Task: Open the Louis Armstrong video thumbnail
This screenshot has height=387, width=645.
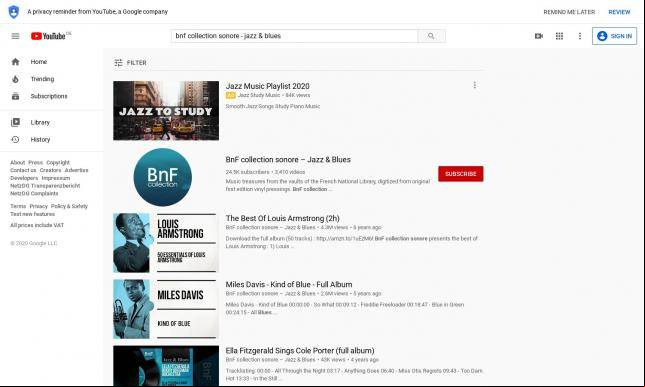Action: coord(166,243)
